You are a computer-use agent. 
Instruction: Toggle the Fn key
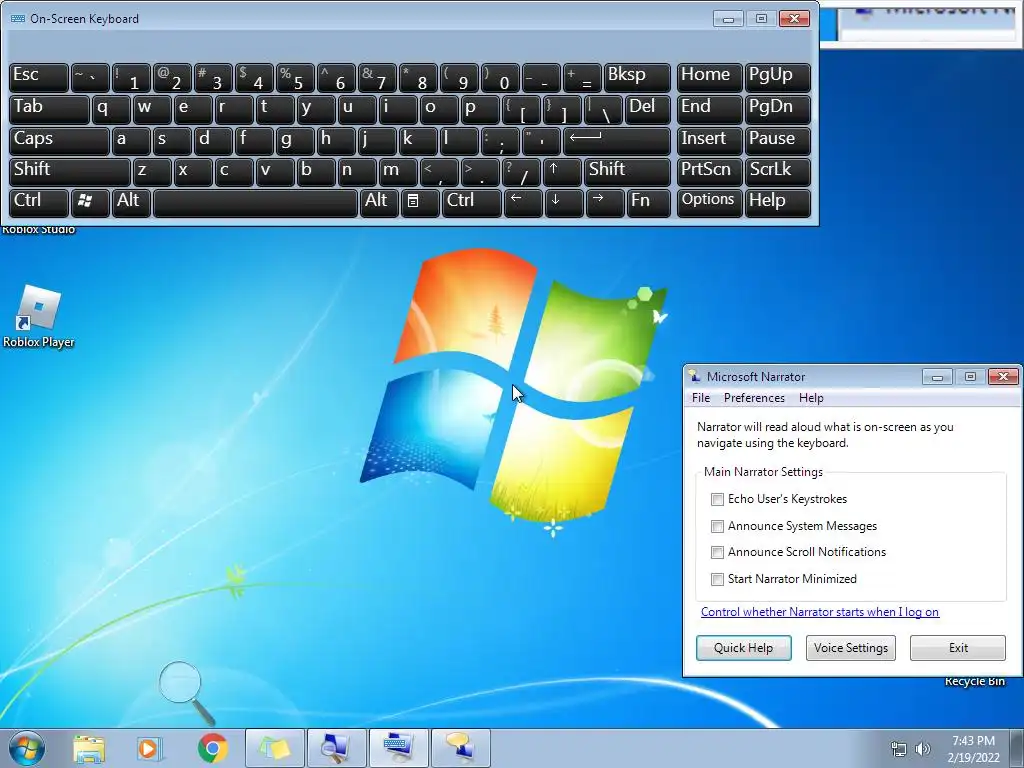[648, 202]
